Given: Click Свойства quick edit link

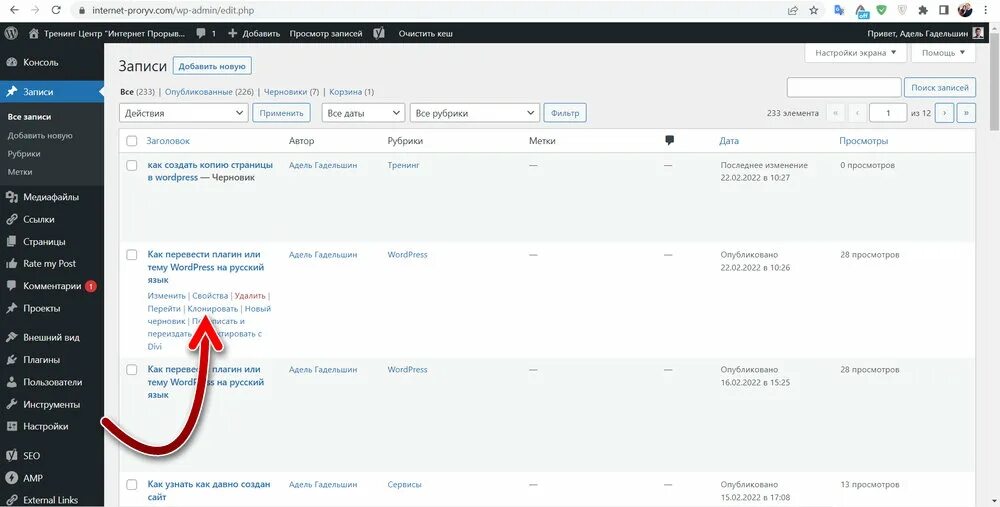Looking at the screenshot, I should point(210,296).
